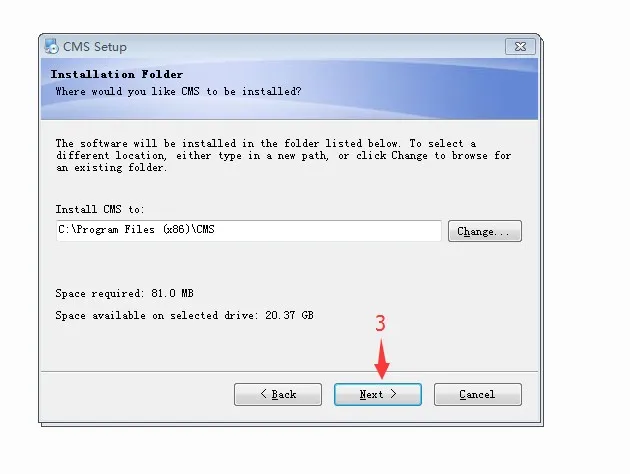Screen dimensions: 630x474
Task: Return to previous step with Back
Action: pos(278,394)
